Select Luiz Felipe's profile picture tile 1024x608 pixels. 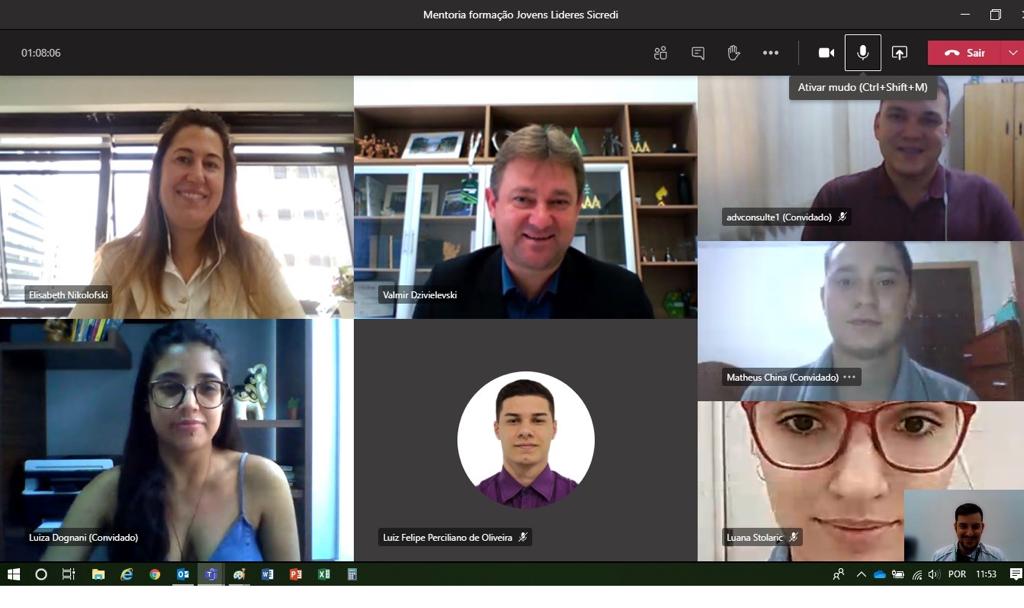[x=525, y=440]
